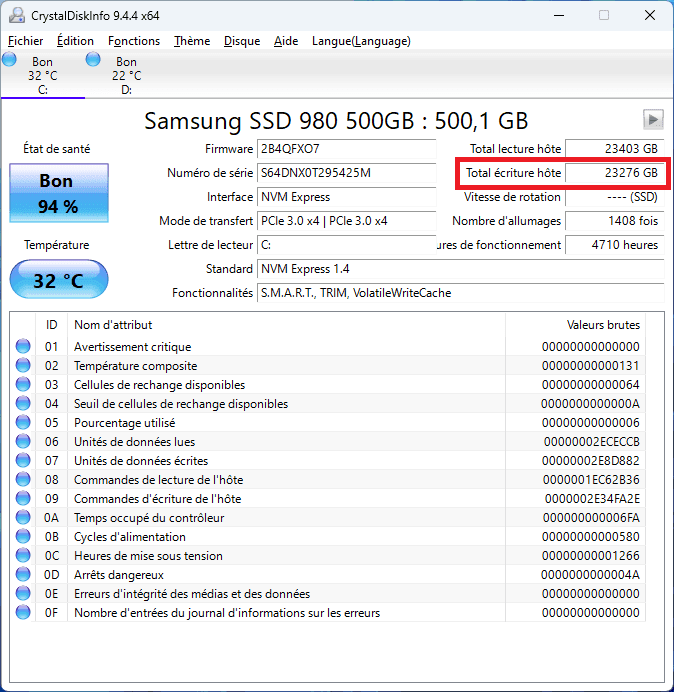Screen dimensions: 674x692
Task: Click status orb for Erreurs d'intégrité des médias
Action: (23, 593)
